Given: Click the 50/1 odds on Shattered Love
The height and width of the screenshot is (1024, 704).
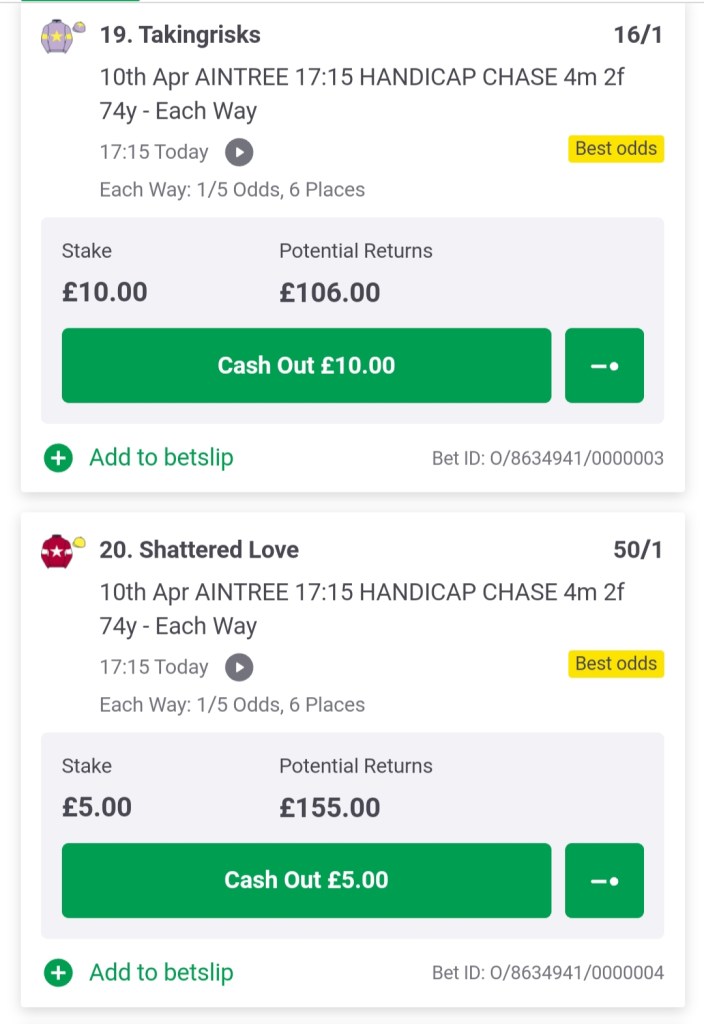Looking at the screenshot, I should 638,551.
